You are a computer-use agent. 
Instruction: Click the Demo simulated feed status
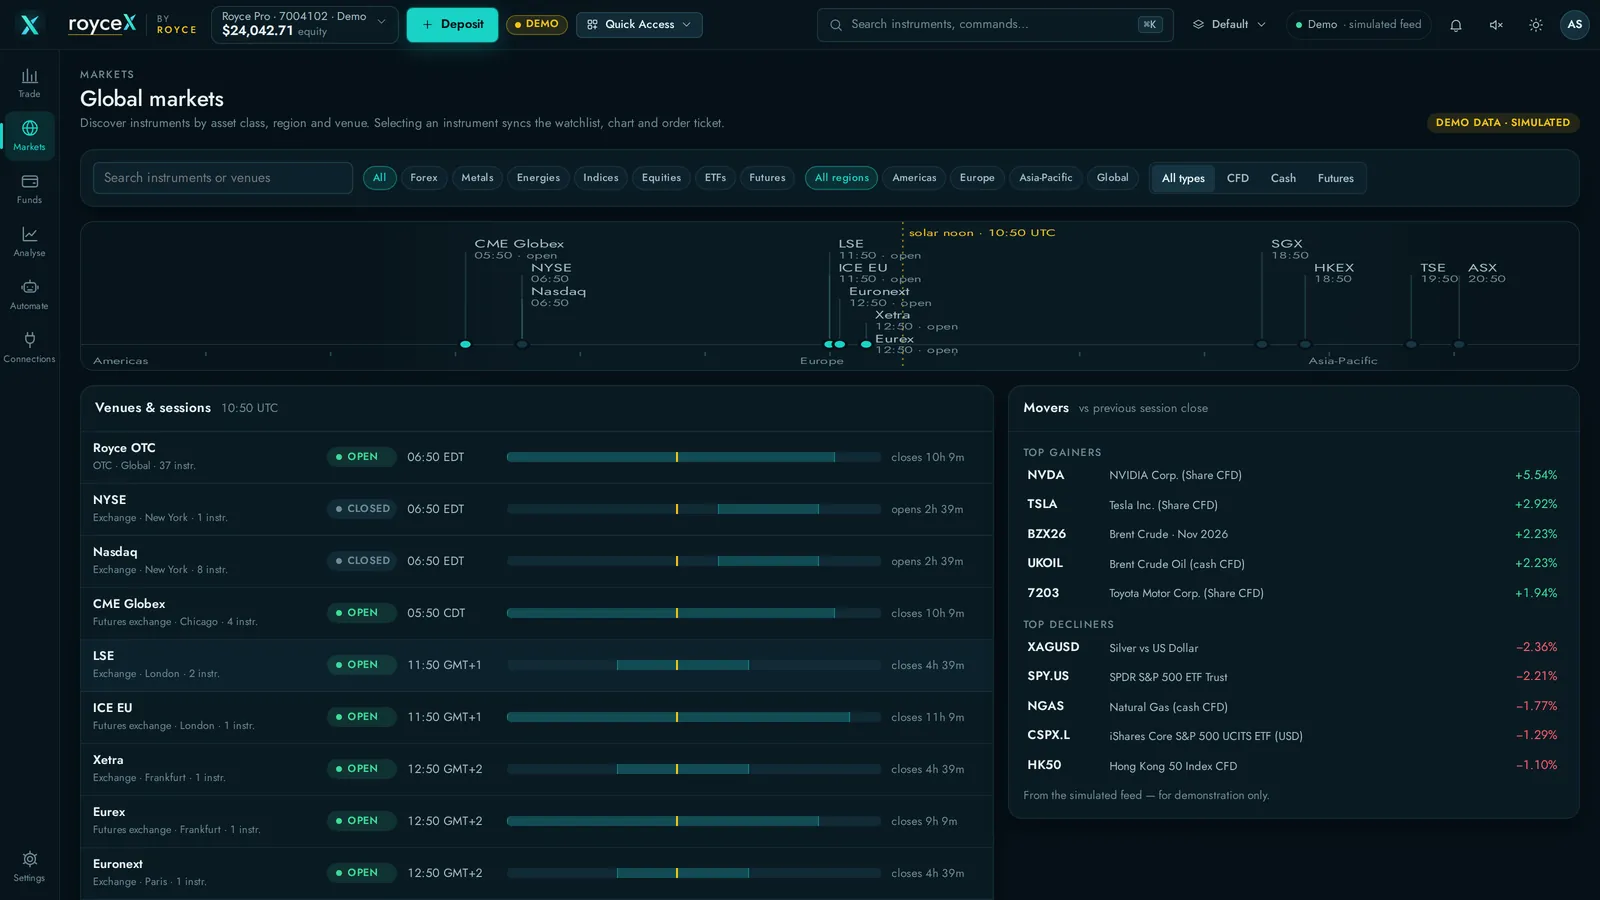[x=1358, y=24]
